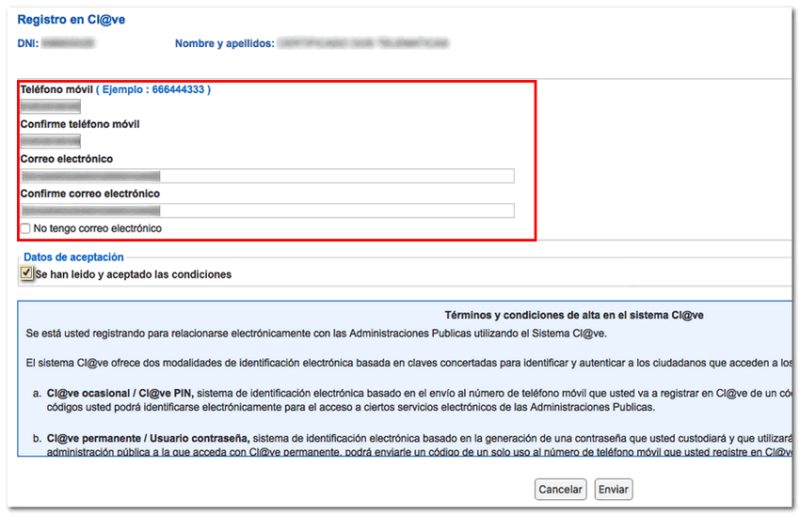Click the Teléfono móvil input field

coord(51,107)
